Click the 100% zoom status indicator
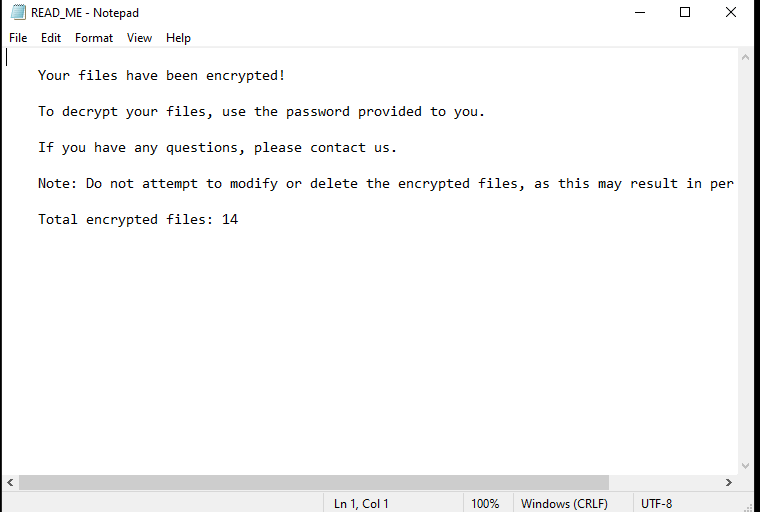 click(x=485, y=504)
